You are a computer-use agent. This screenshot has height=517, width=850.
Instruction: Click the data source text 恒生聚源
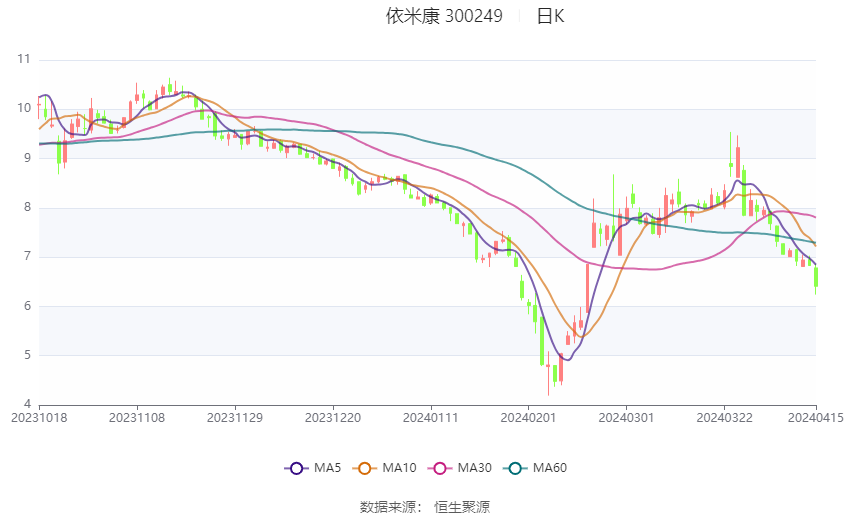click(462, 507)
